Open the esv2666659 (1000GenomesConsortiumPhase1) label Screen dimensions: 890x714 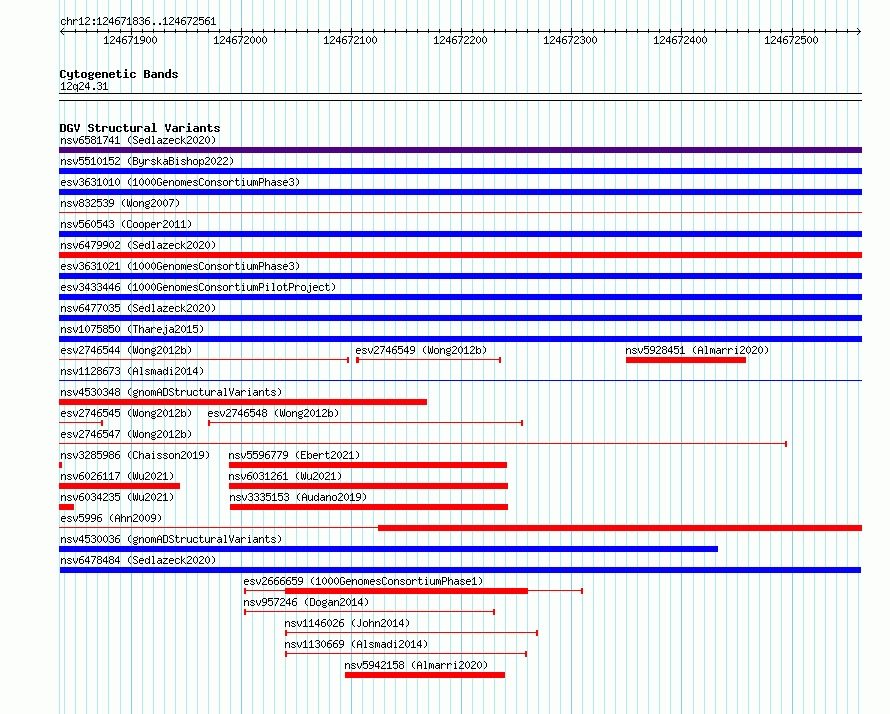point(363,581)
